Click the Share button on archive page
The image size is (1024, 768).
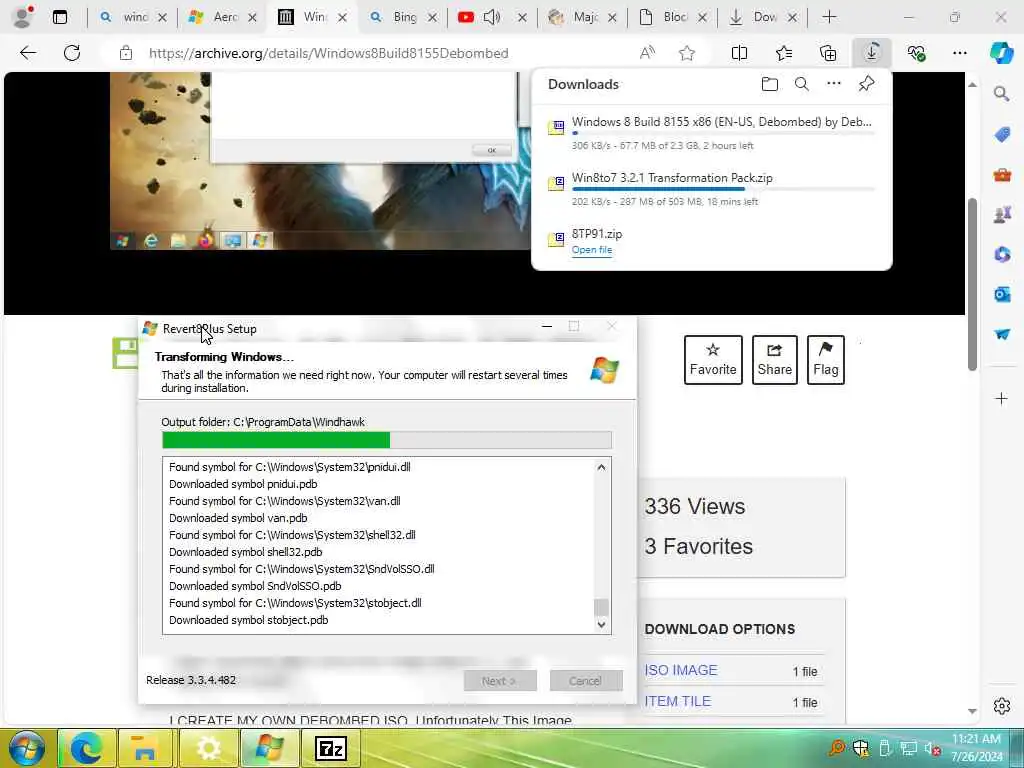tap(775, 360)
